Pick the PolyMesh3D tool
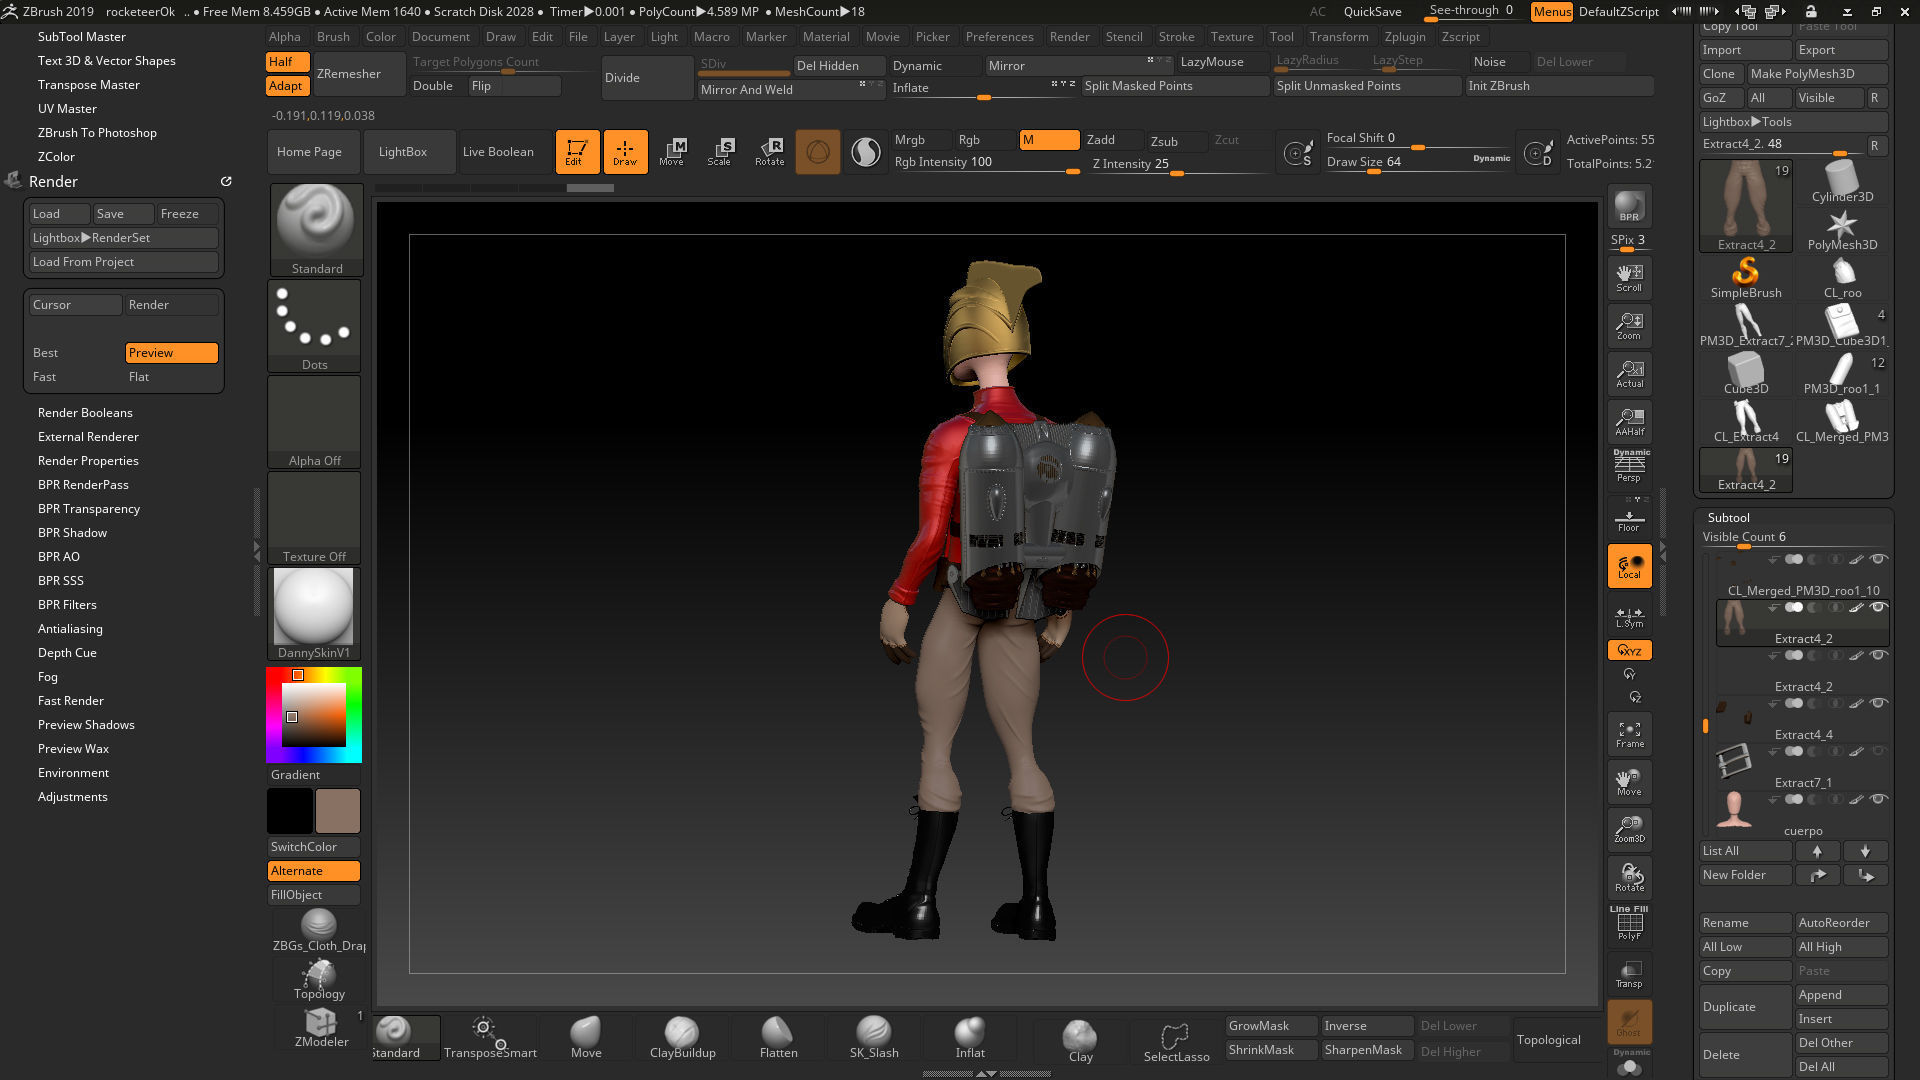 click(1841, 230)
